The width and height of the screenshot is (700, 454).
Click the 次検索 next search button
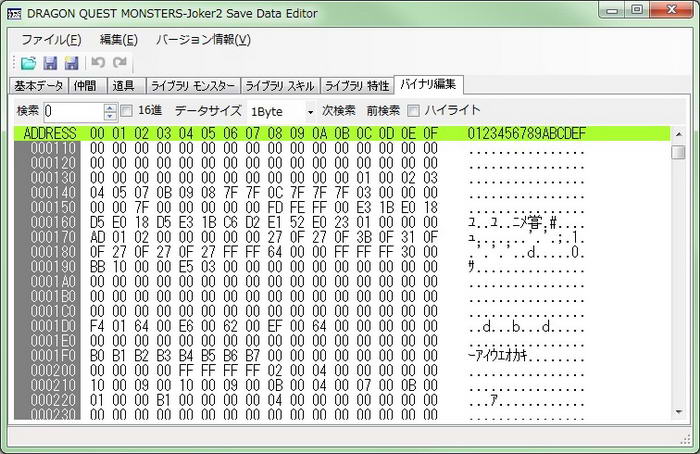339,110
